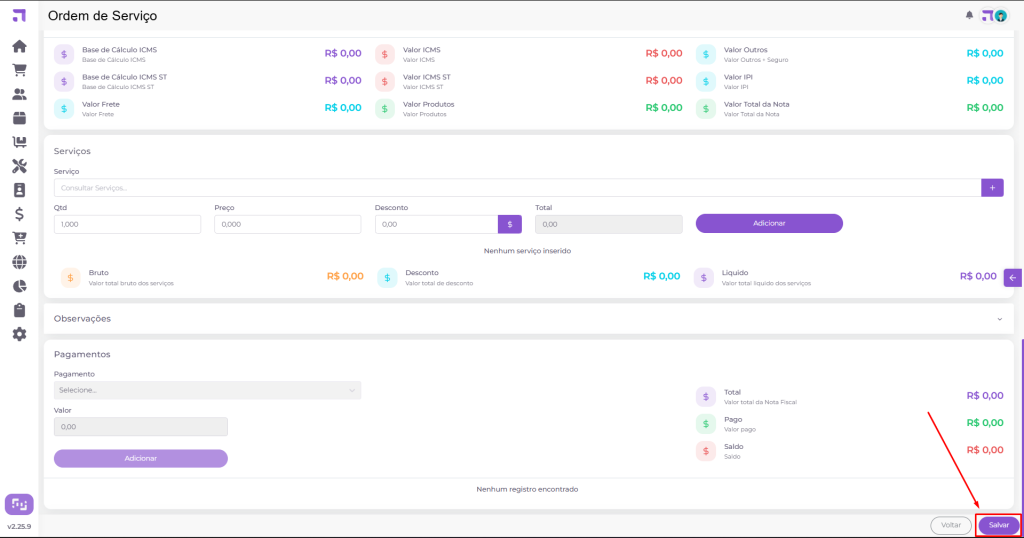
Task: Expand the Observações section
Action: (x=999, y=319)
